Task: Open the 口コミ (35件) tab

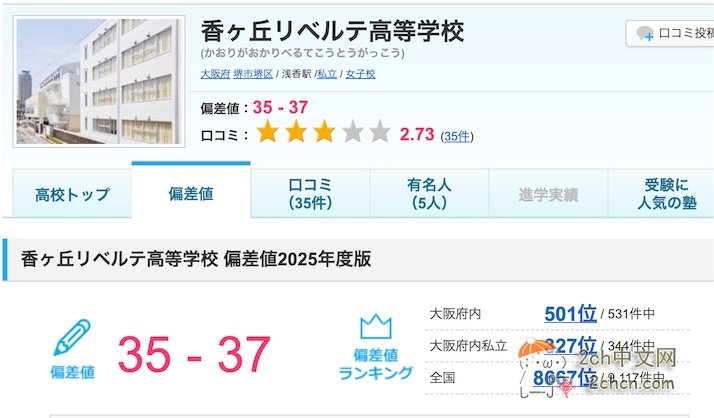Action: 310,194
